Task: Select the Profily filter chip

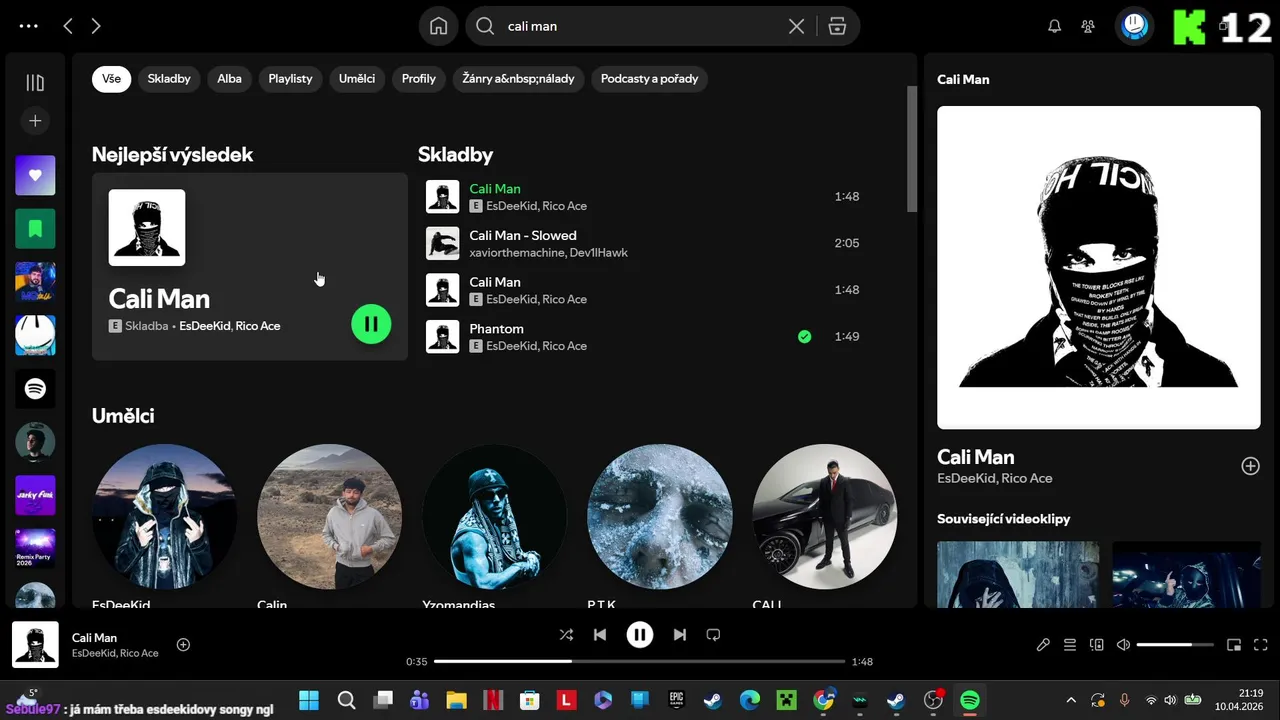Action: click(x=419, y=79)
